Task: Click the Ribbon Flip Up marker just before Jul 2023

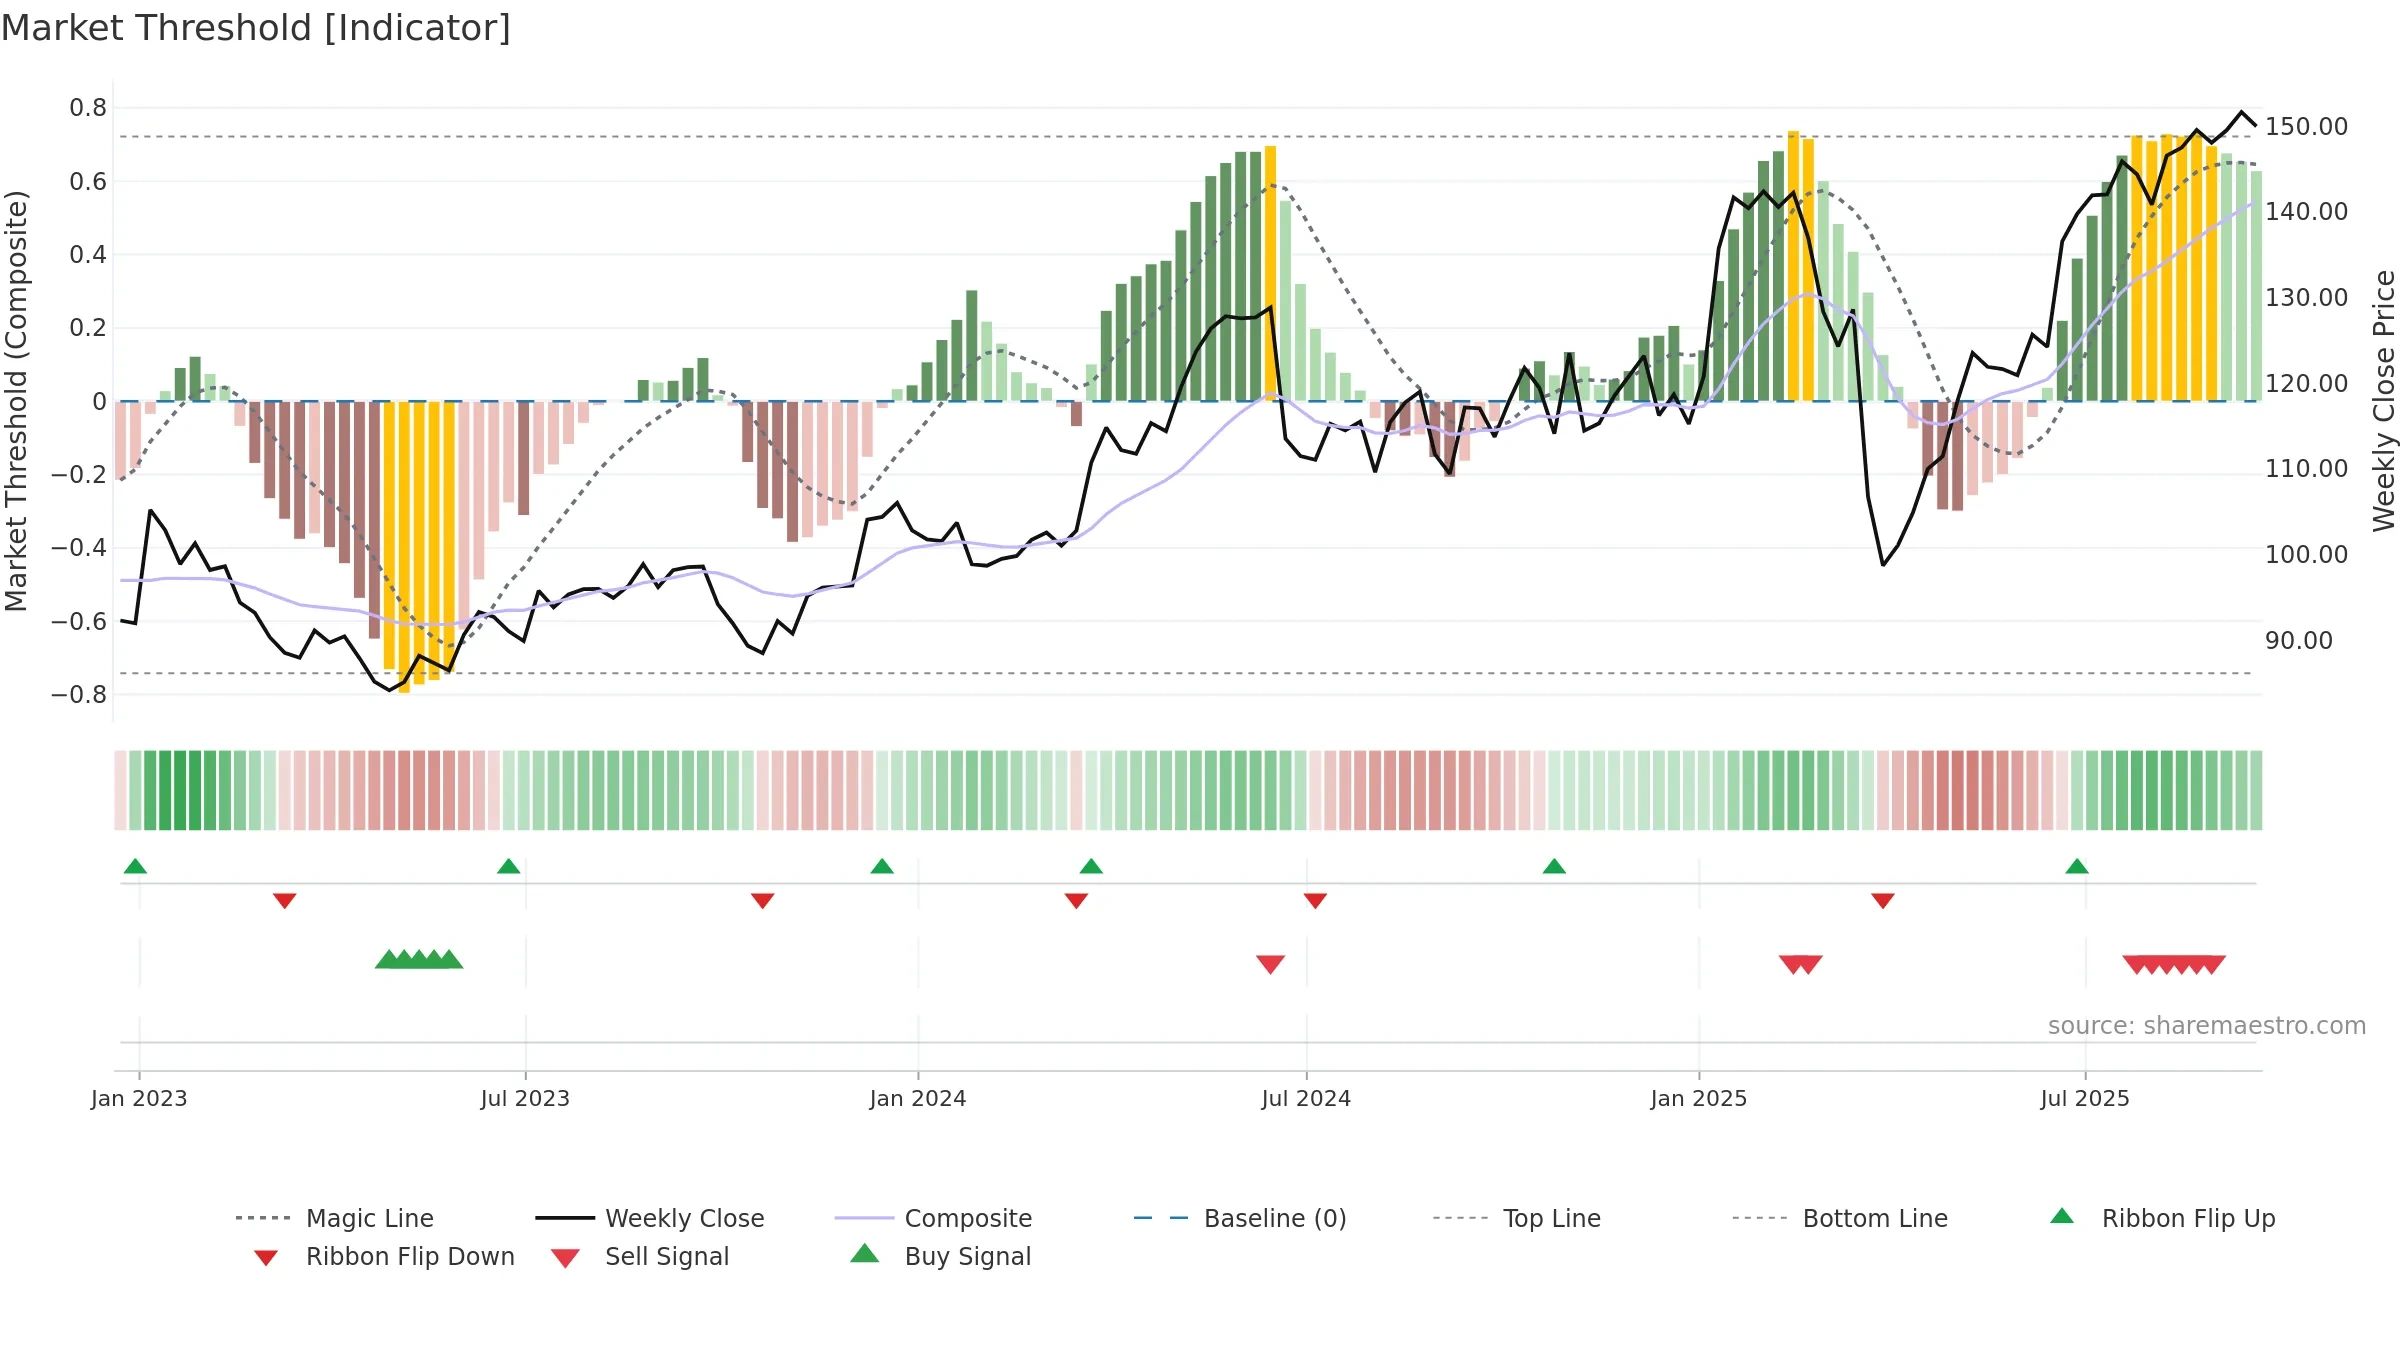Action: point(508,866)
